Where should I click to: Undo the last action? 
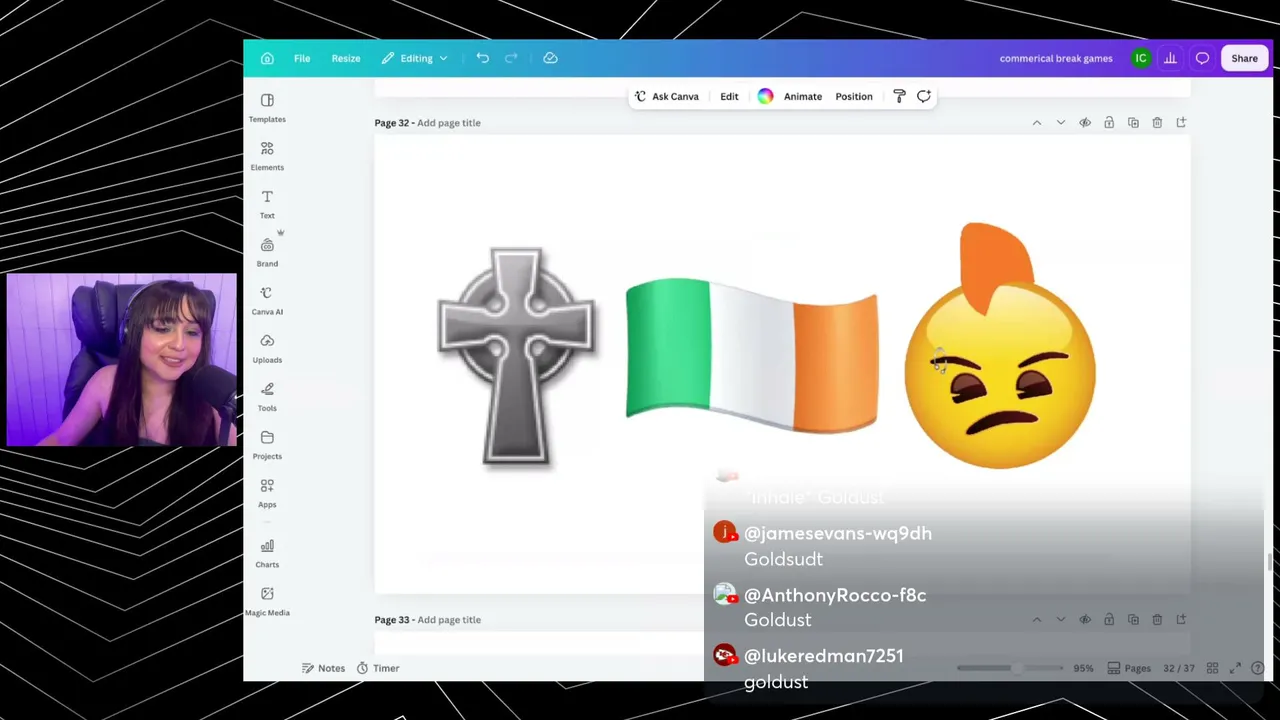pyautogui.click(x=482, y=58)
